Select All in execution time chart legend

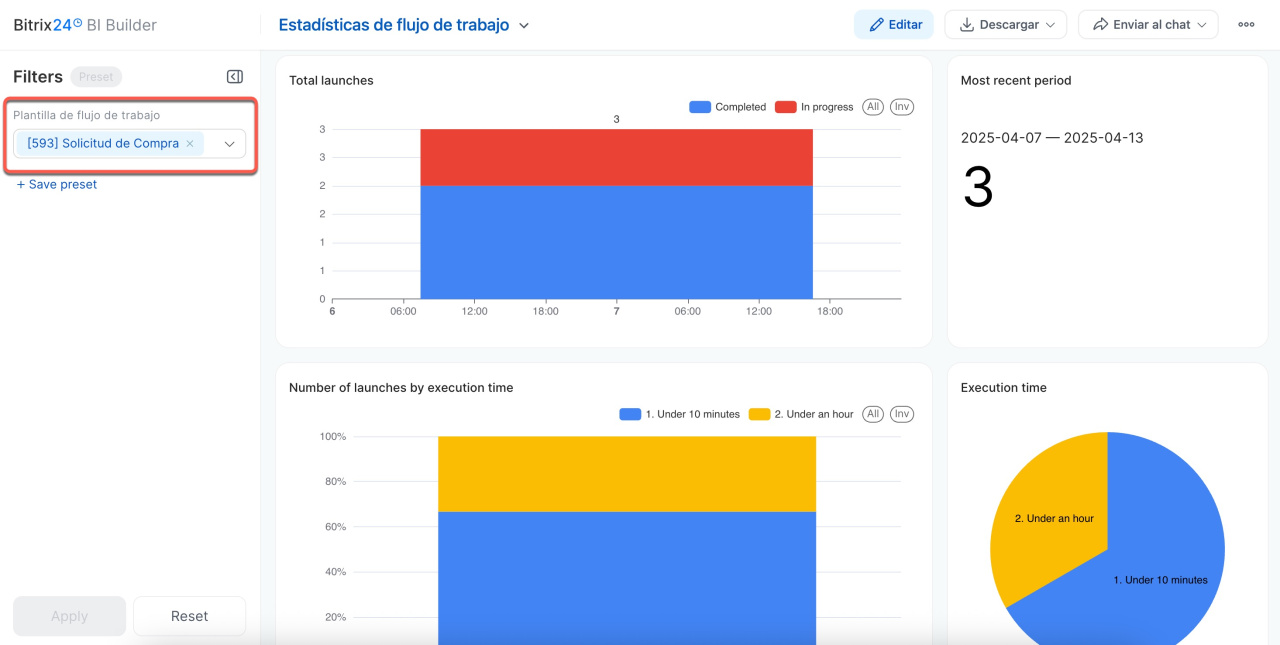[873, 414]
